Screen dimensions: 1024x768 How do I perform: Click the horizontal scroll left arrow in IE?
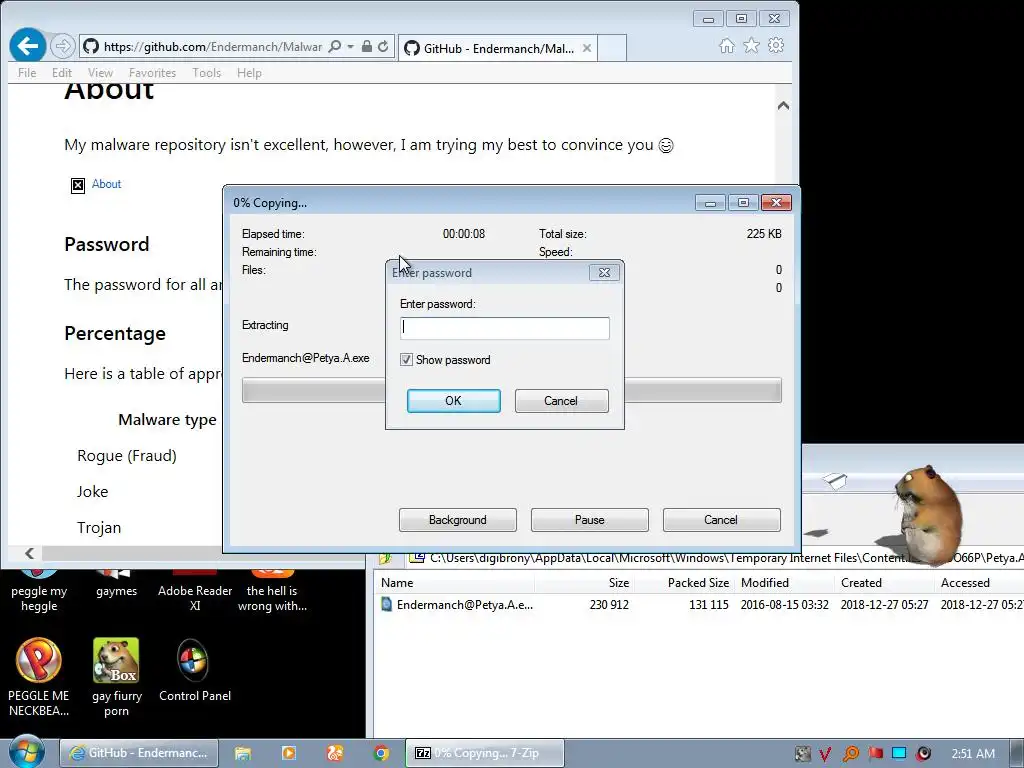[x=29, y=553]
